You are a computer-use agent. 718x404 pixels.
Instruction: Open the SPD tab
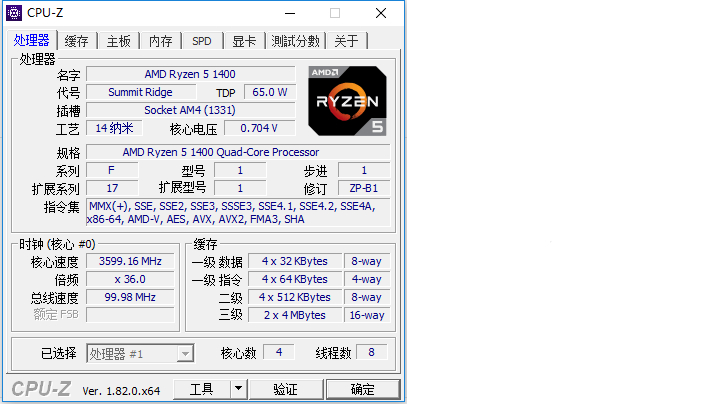pos(202,41)
